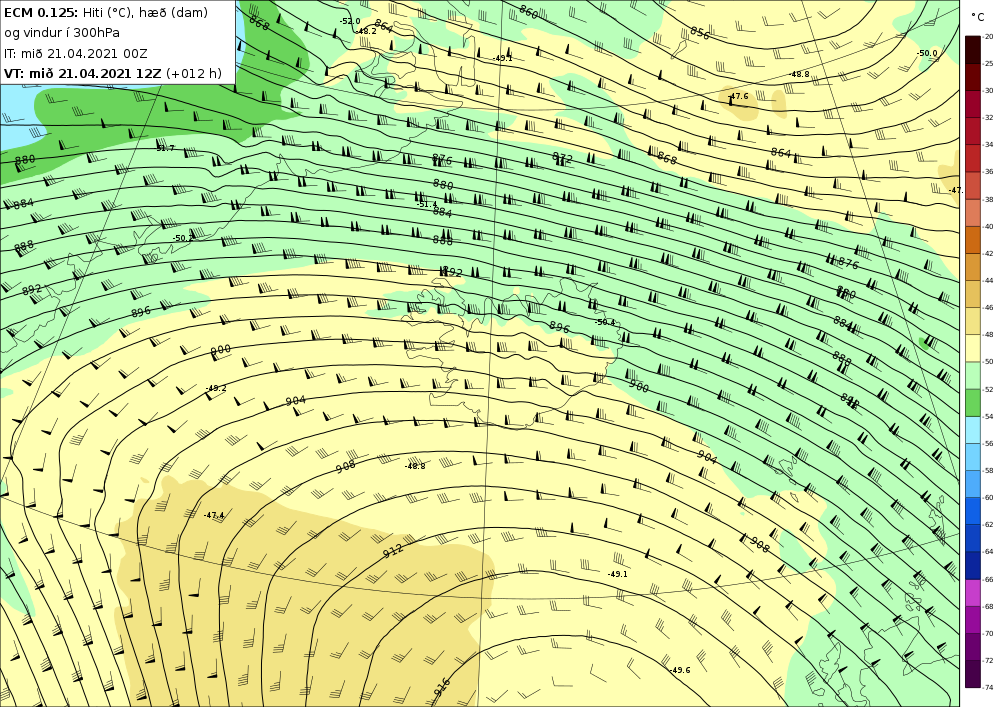
Task: Click the temperature value '-51.4'
Action: (x=427, y=205)
